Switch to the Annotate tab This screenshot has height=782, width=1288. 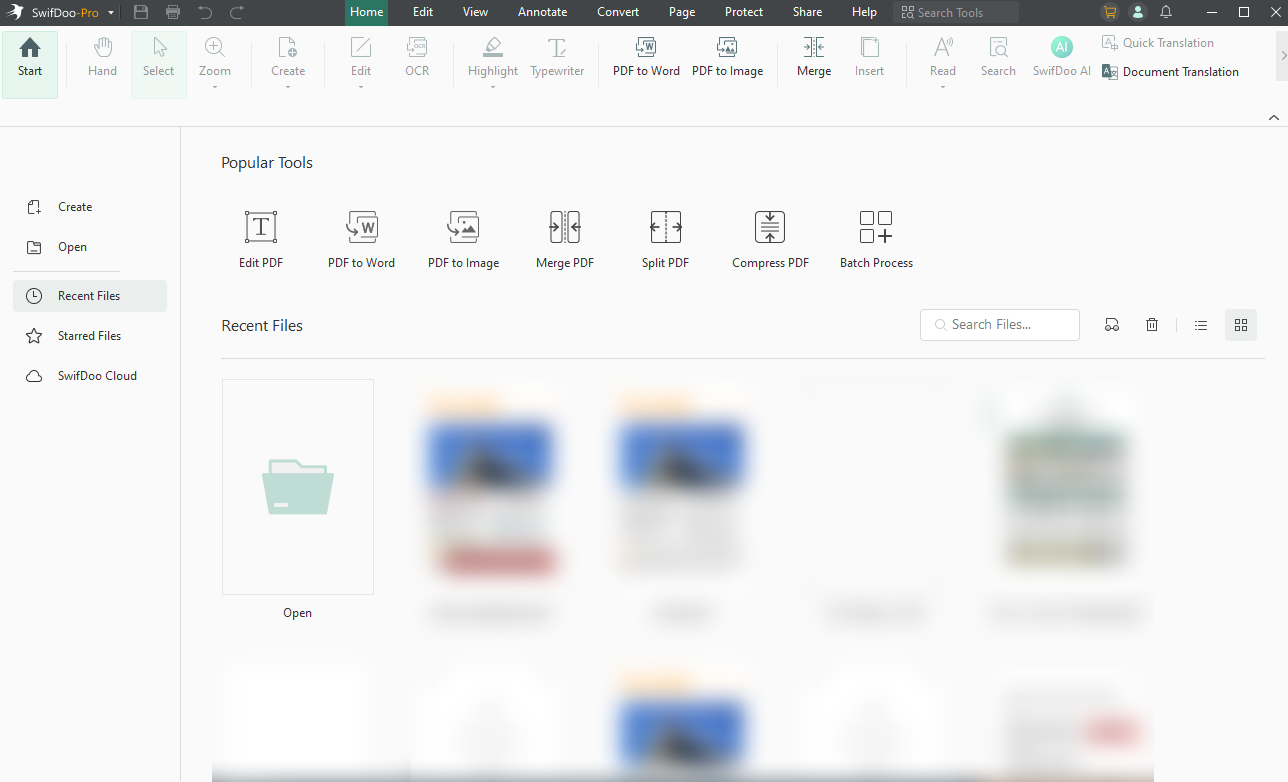click(x=542, y=12)
